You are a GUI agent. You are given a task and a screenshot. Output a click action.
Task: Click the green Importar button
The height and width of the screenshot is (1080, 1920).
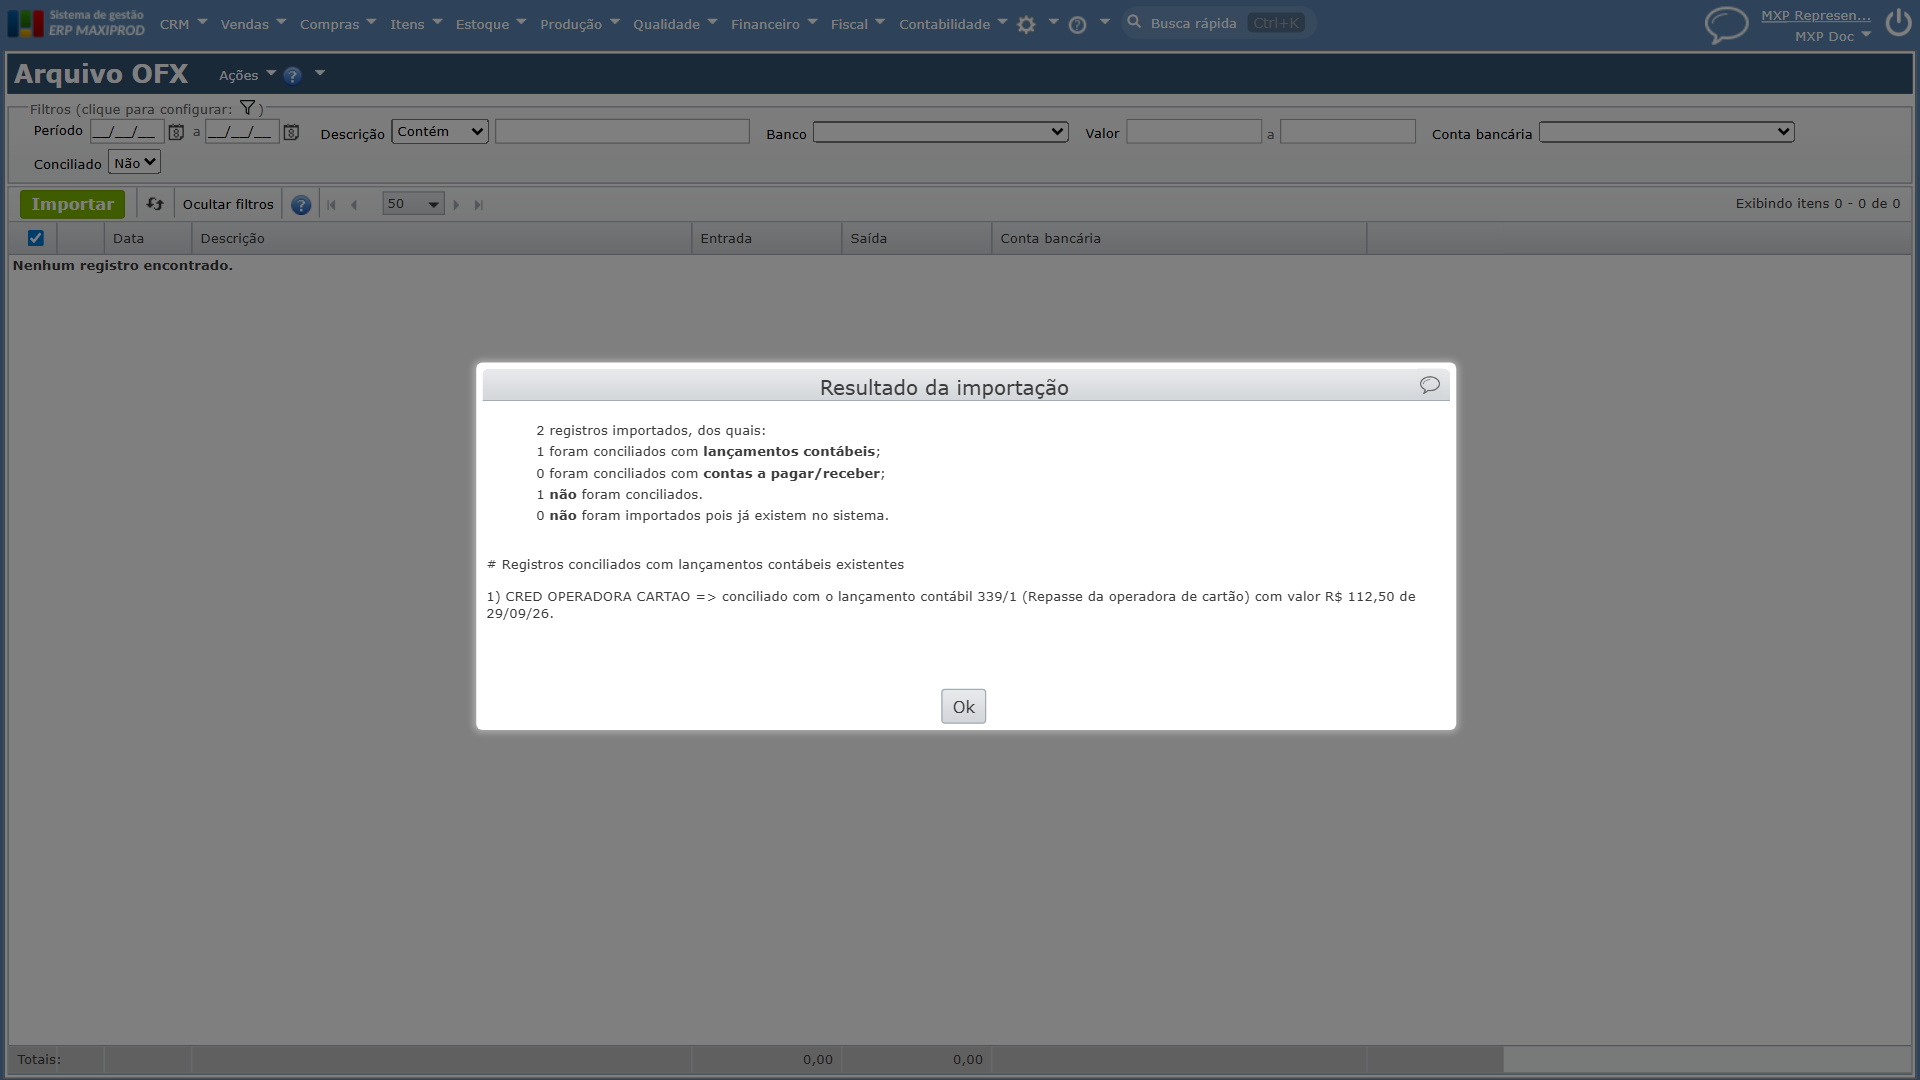coord(72,204)
